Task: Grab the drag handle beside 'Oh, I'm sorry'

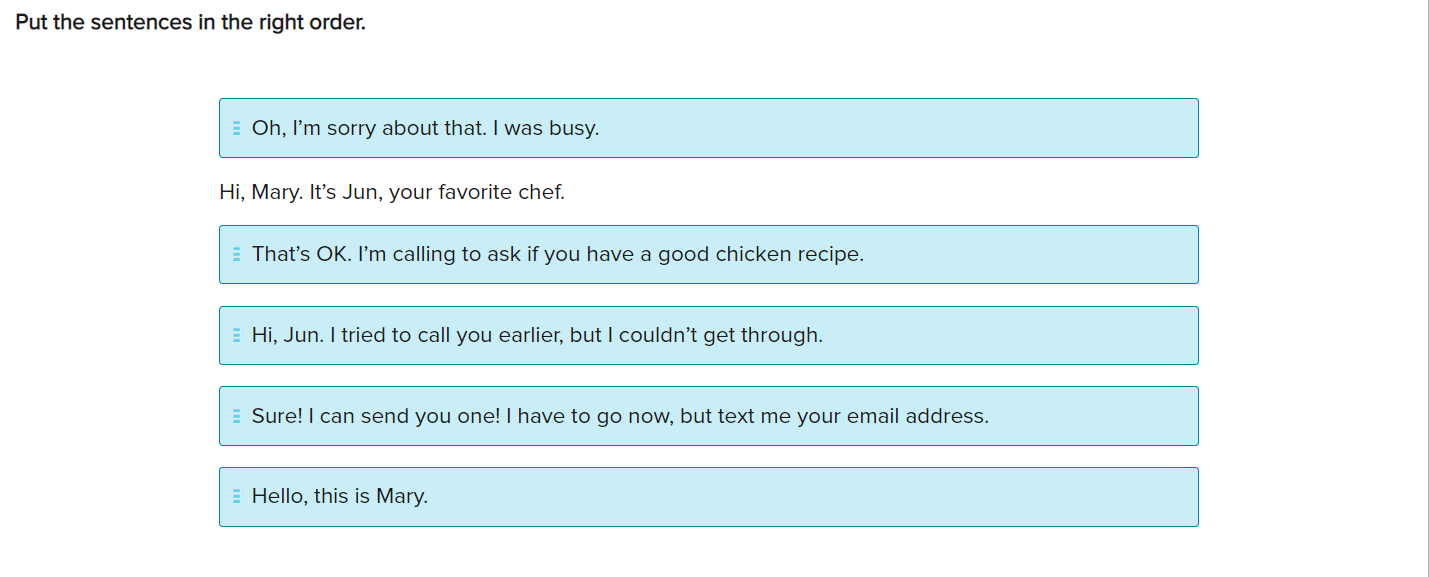Action: [236, 128]
